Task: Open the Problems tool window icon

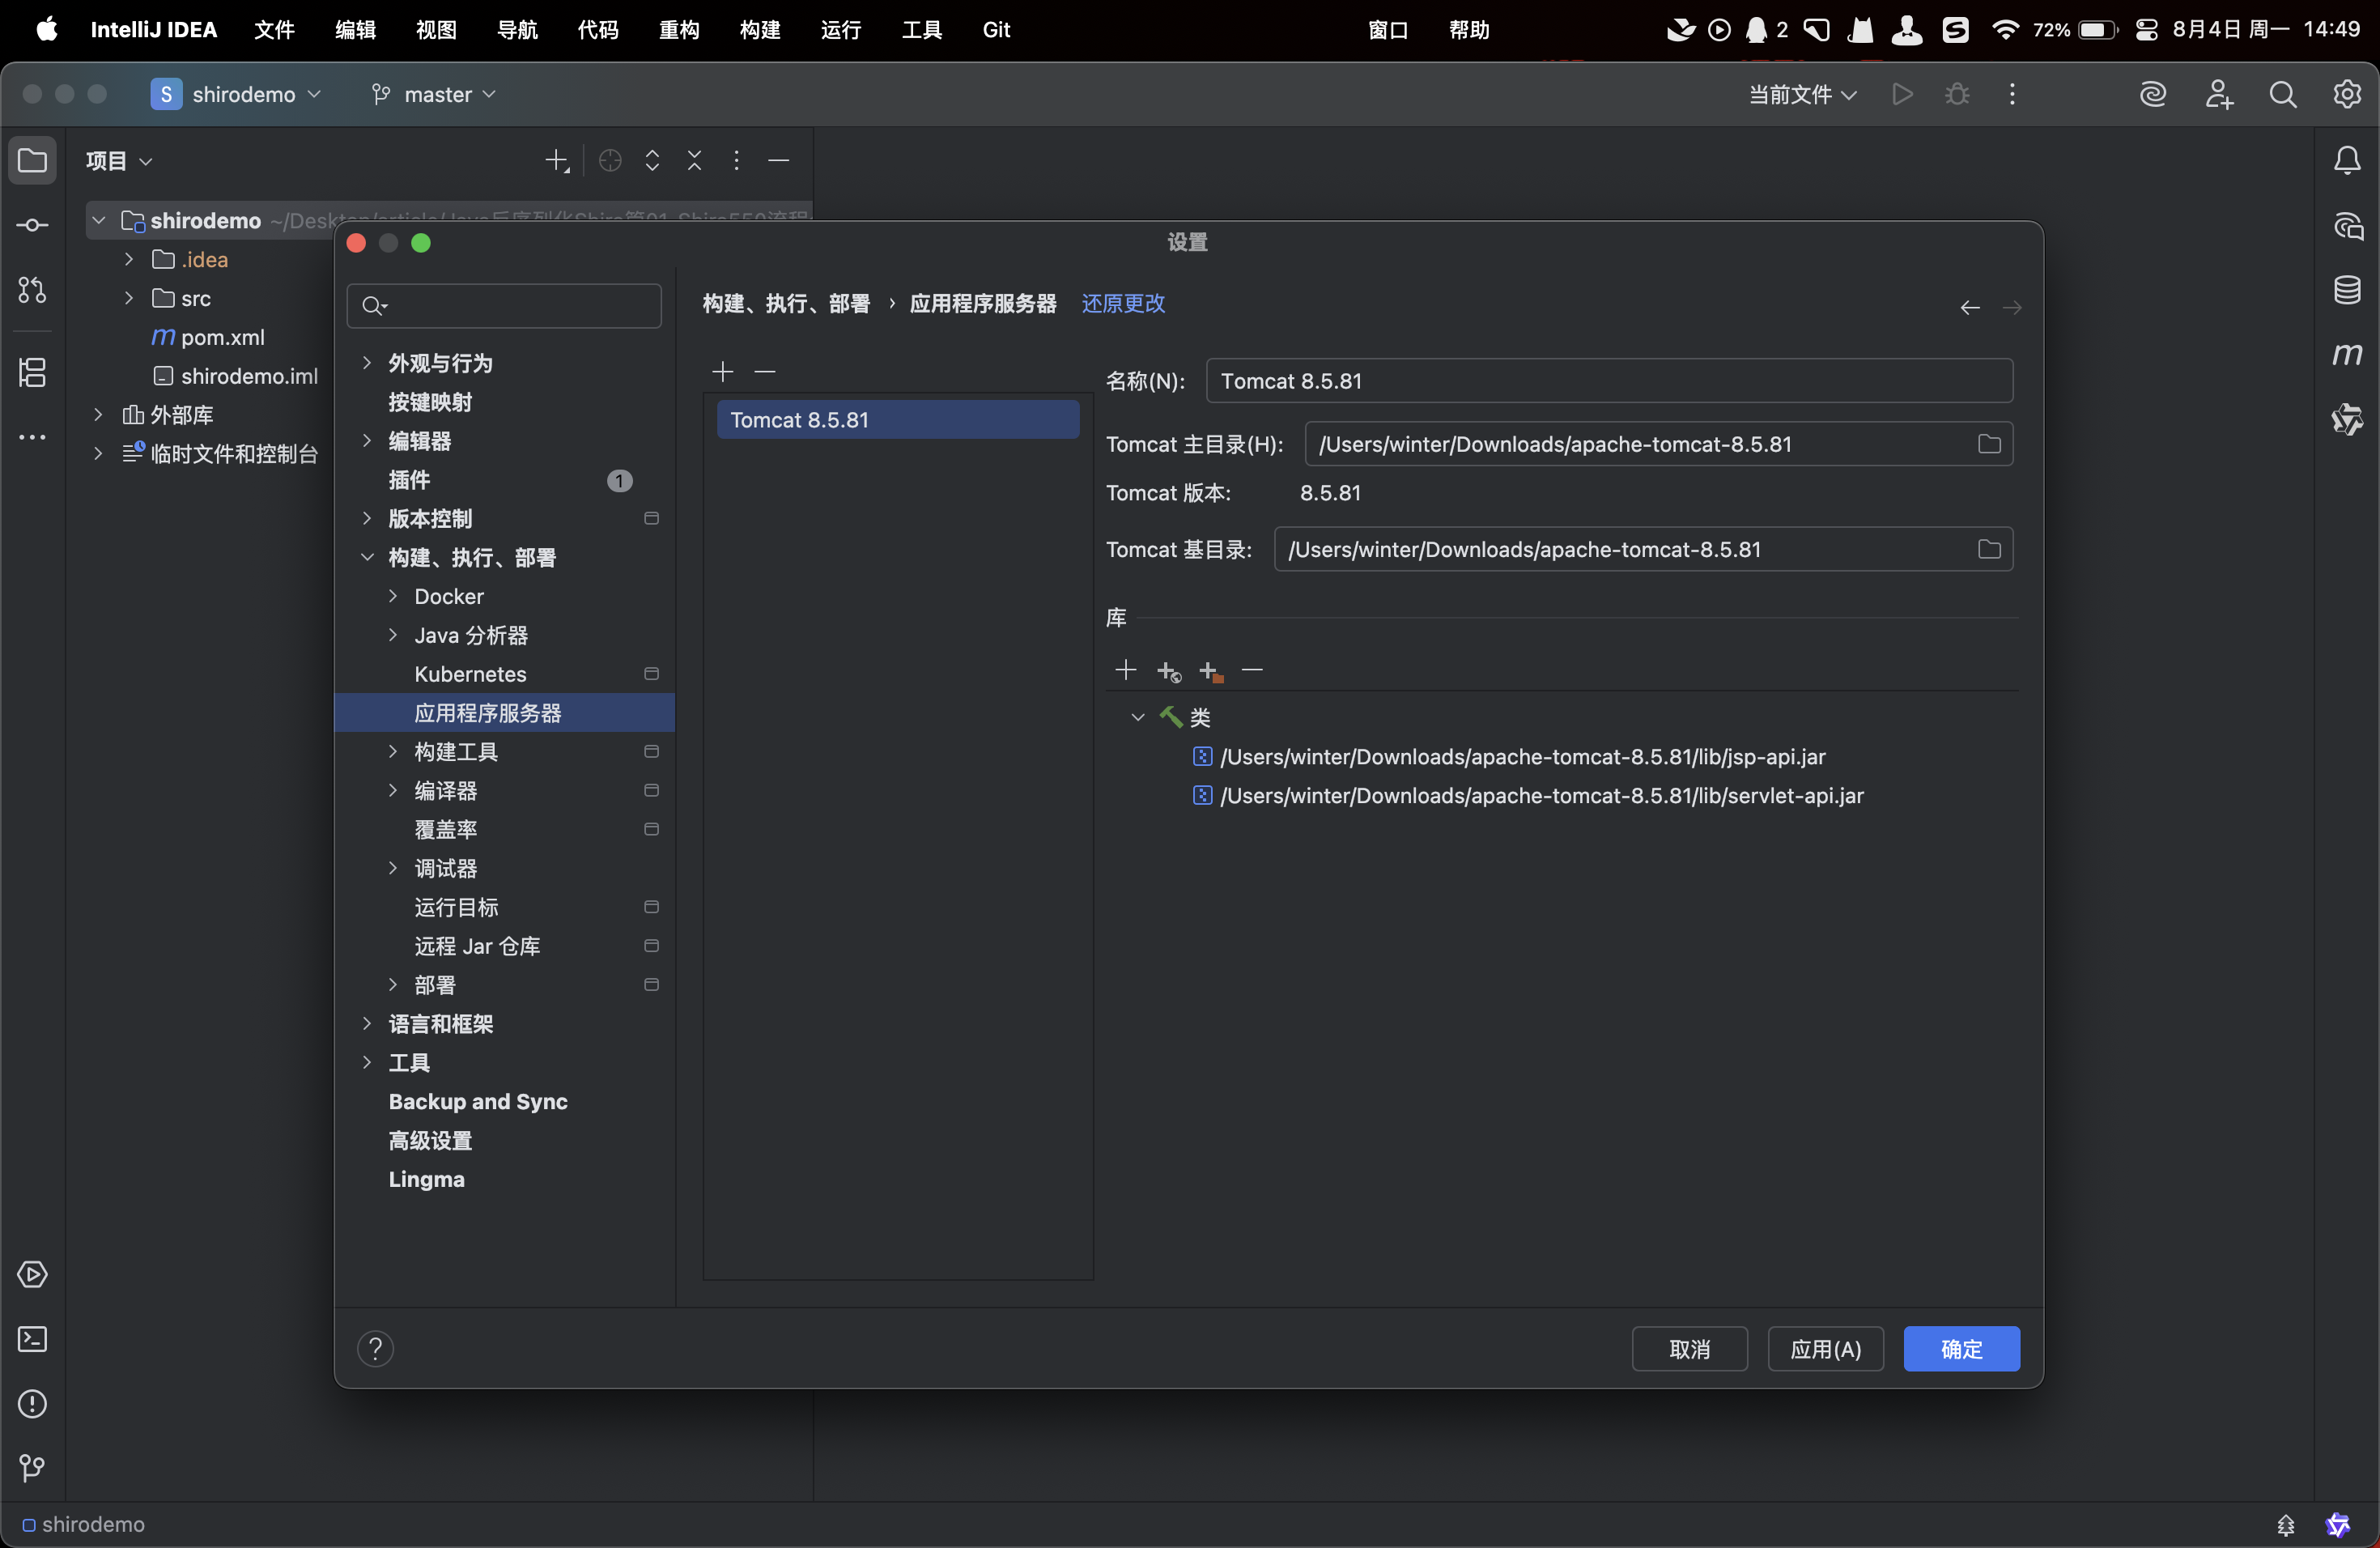Action: click(x=32, y=1404)
